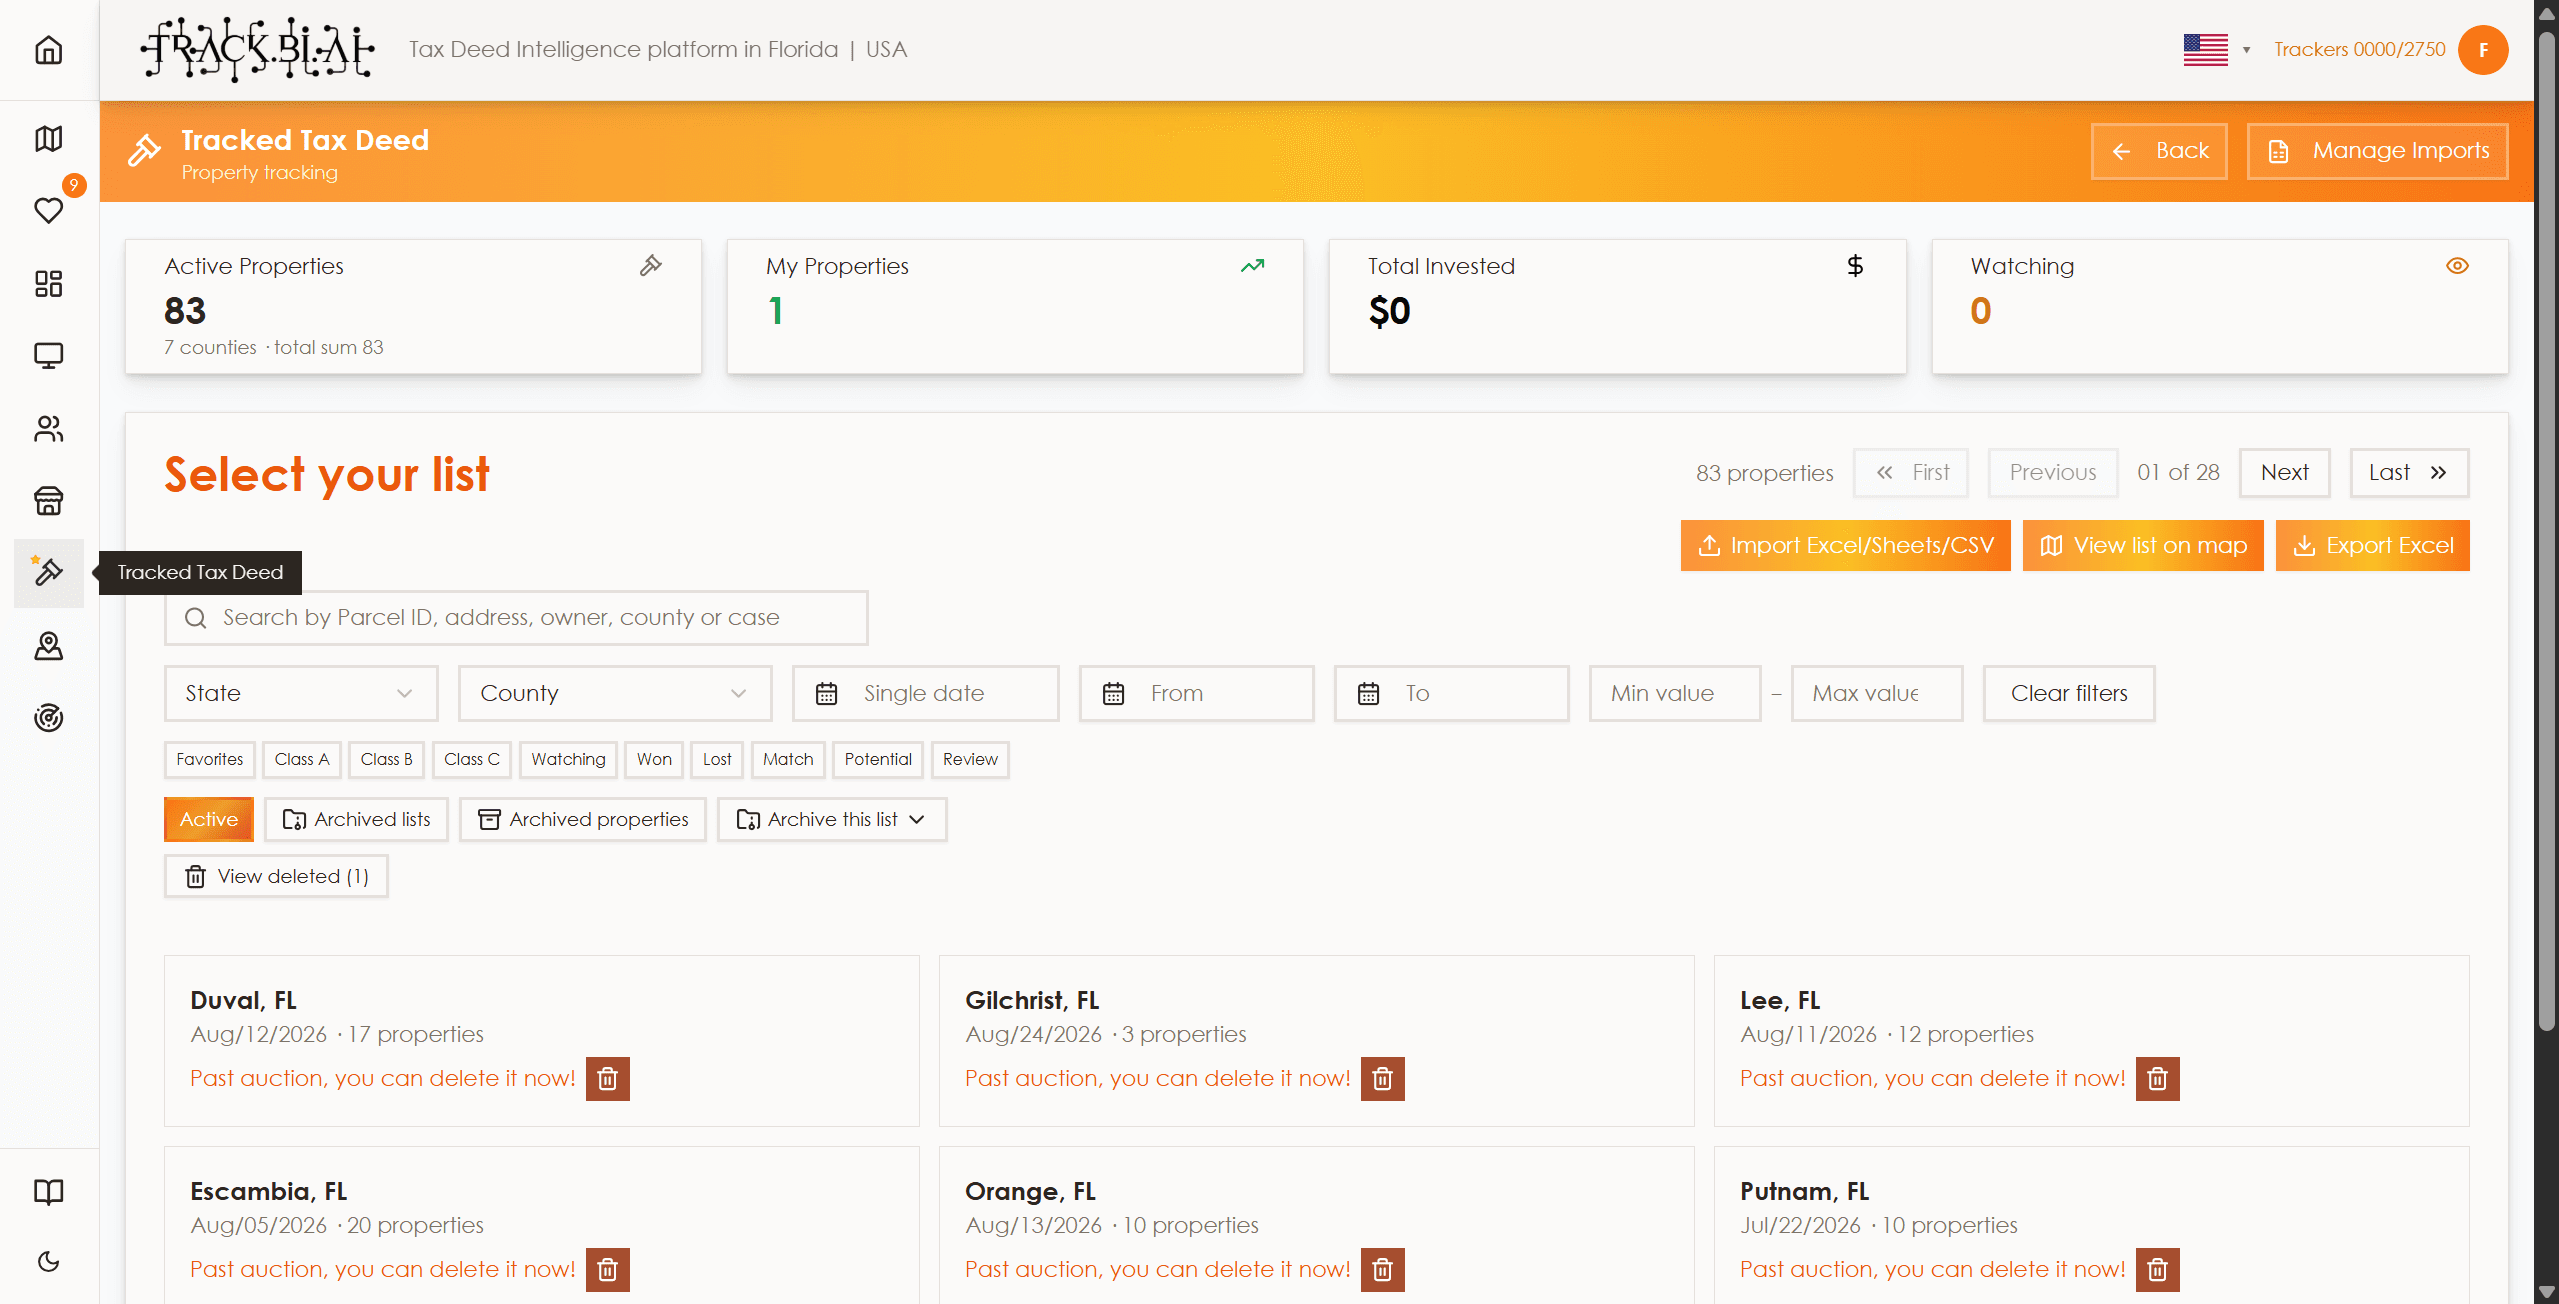Toggle the Watching filter chip
This screenshot has width=2559, height=1304.
click(x=568, y=759)
